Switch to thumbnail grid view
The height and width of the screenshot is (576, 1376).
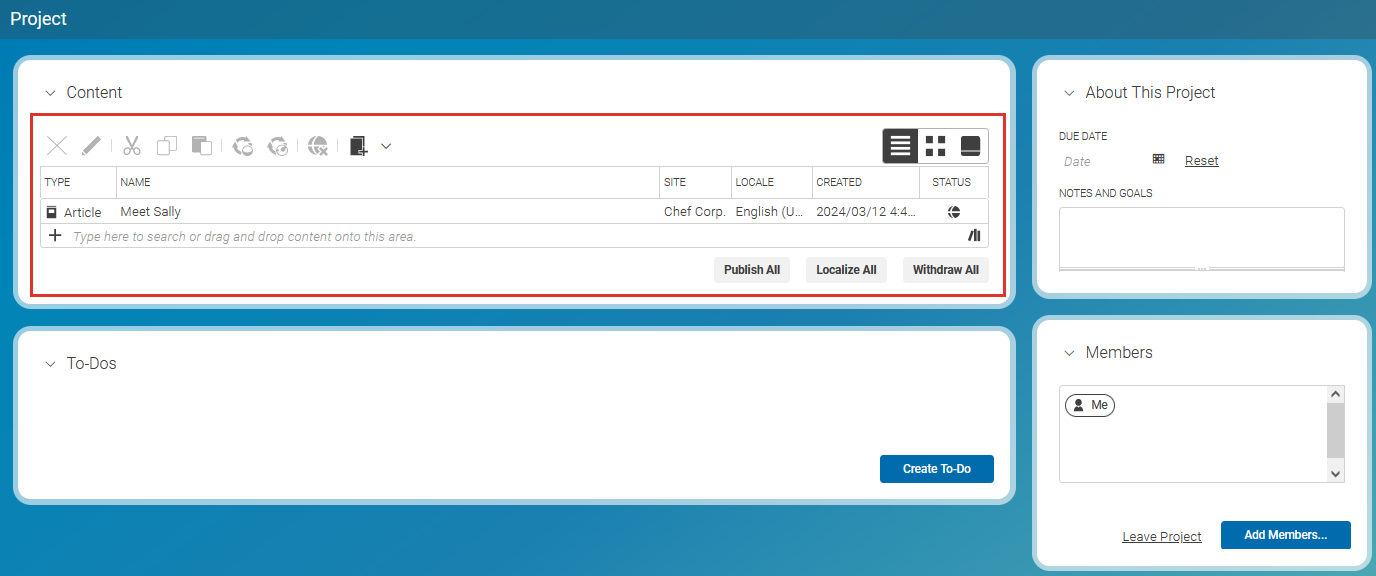click(x=935, y=146)
